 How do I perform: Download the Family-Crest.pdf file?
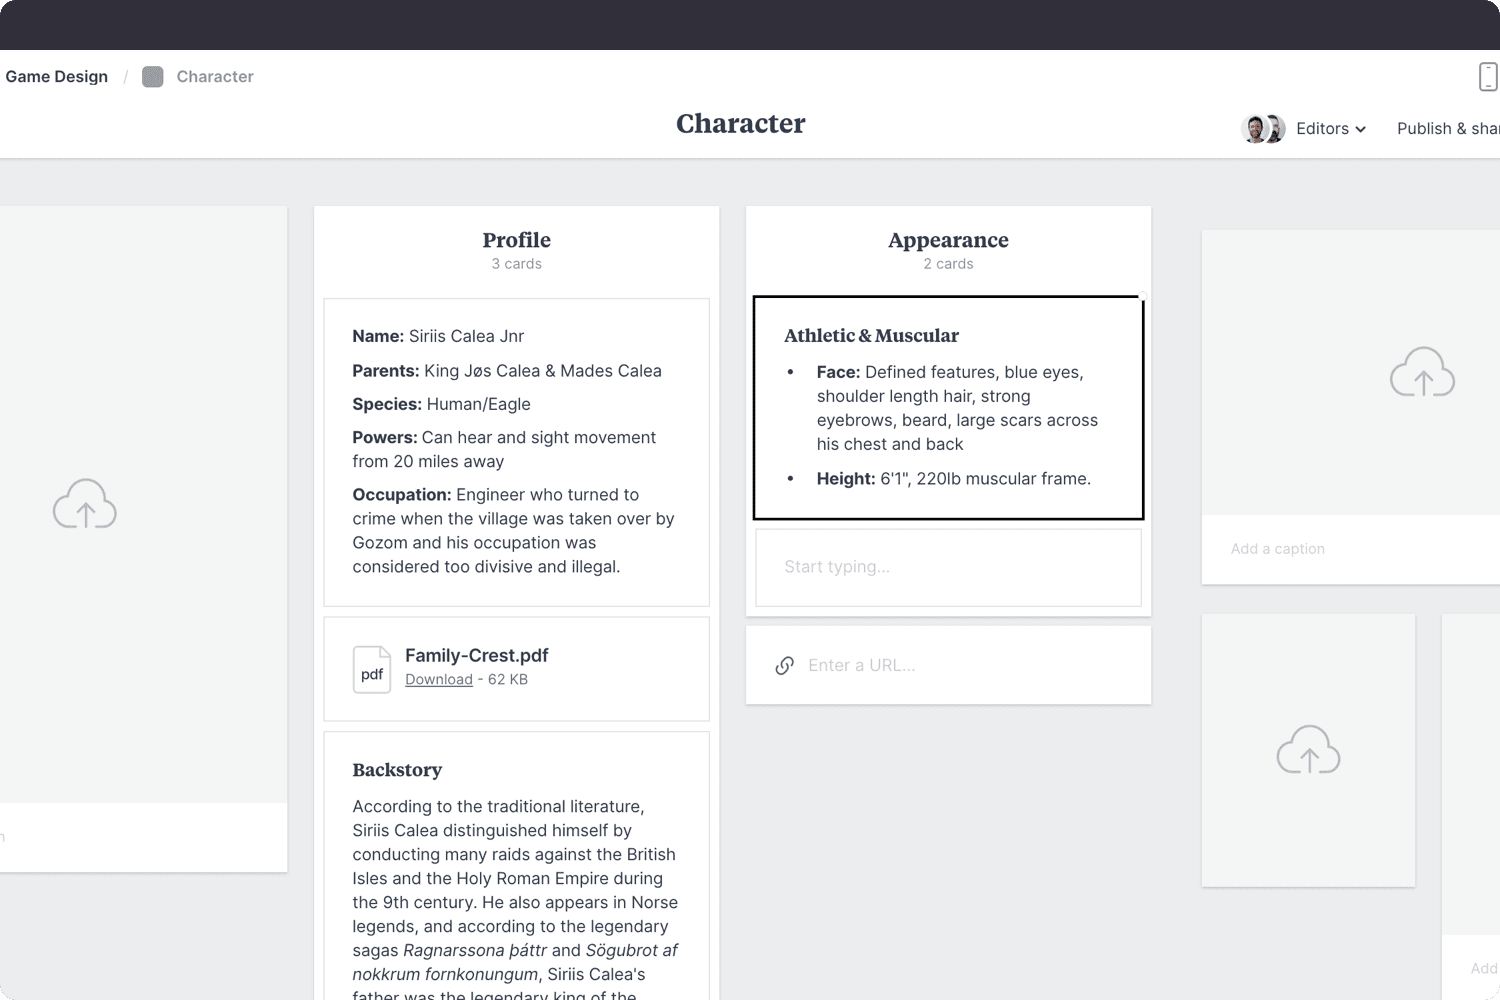click(x=439, y=680)
